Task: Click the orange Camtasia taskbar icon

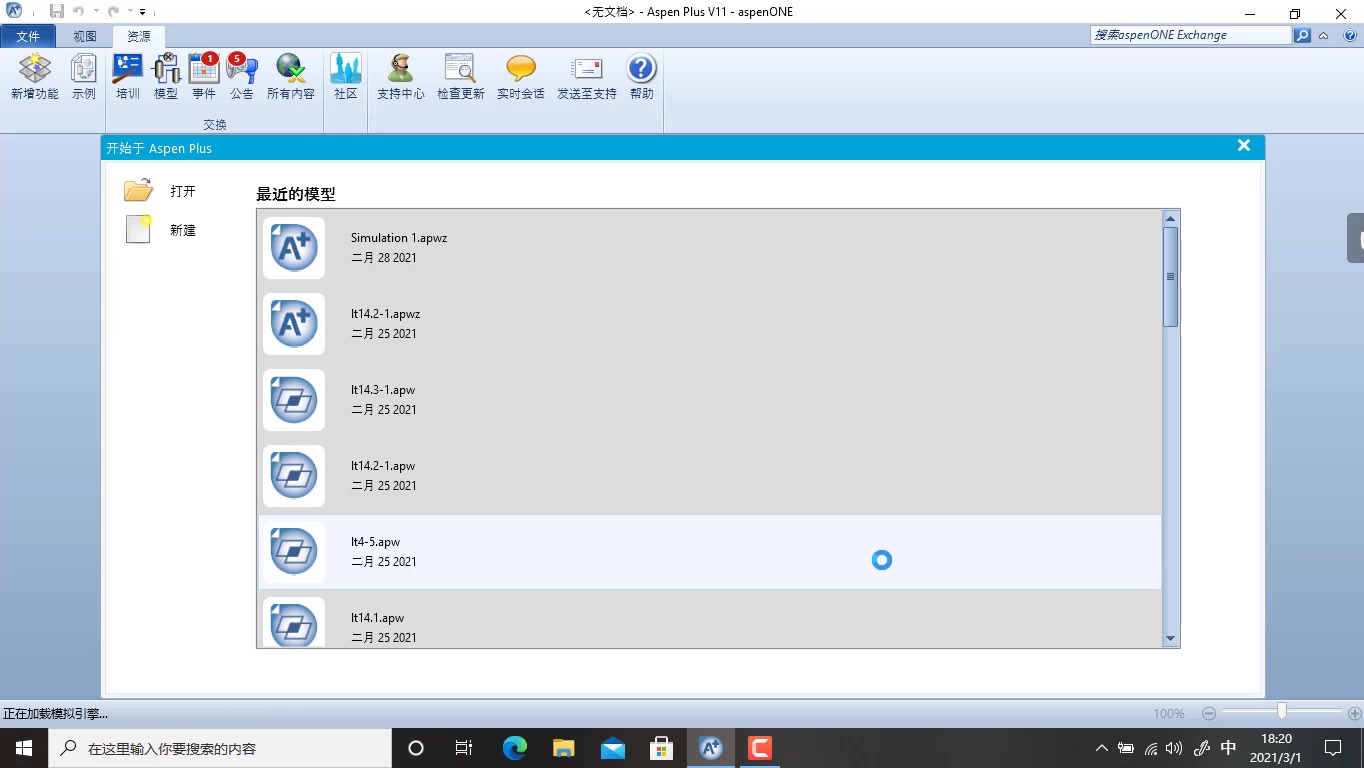Action: coord(760,748)
